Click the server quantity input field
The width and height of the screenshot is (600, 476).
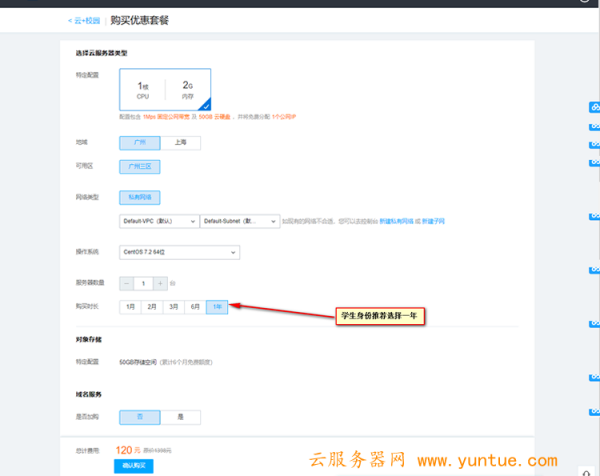point(143,283)
